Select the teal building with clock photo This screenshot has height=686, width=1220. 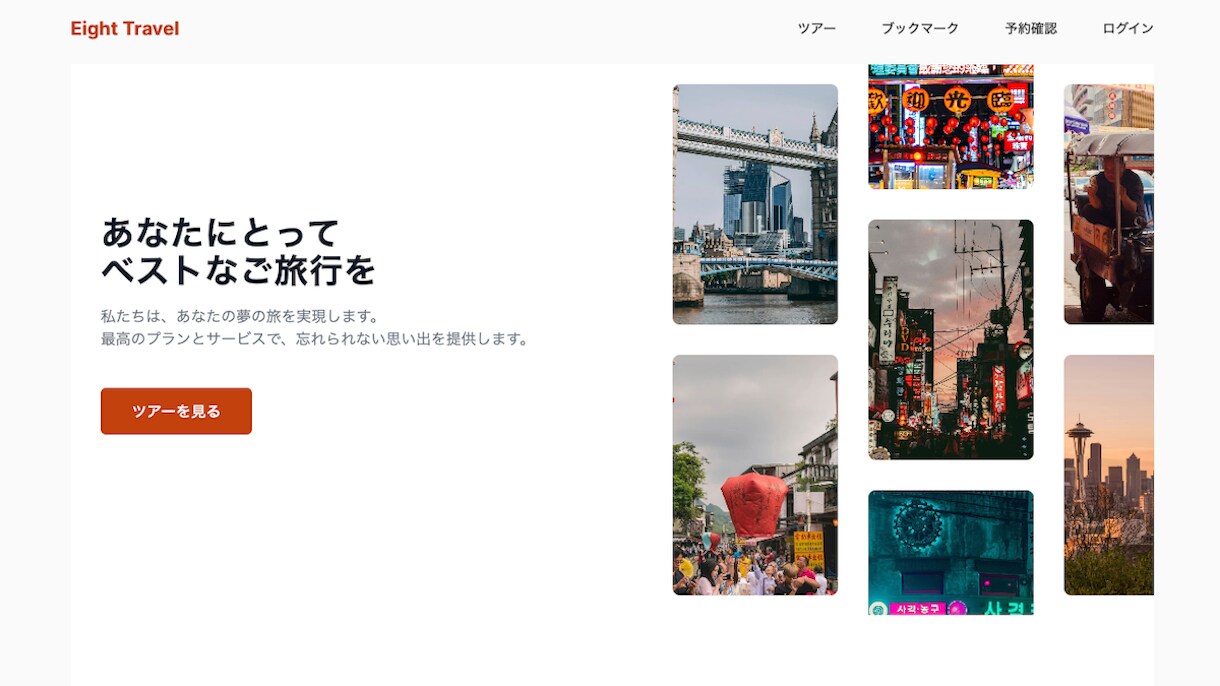(951, 552)
